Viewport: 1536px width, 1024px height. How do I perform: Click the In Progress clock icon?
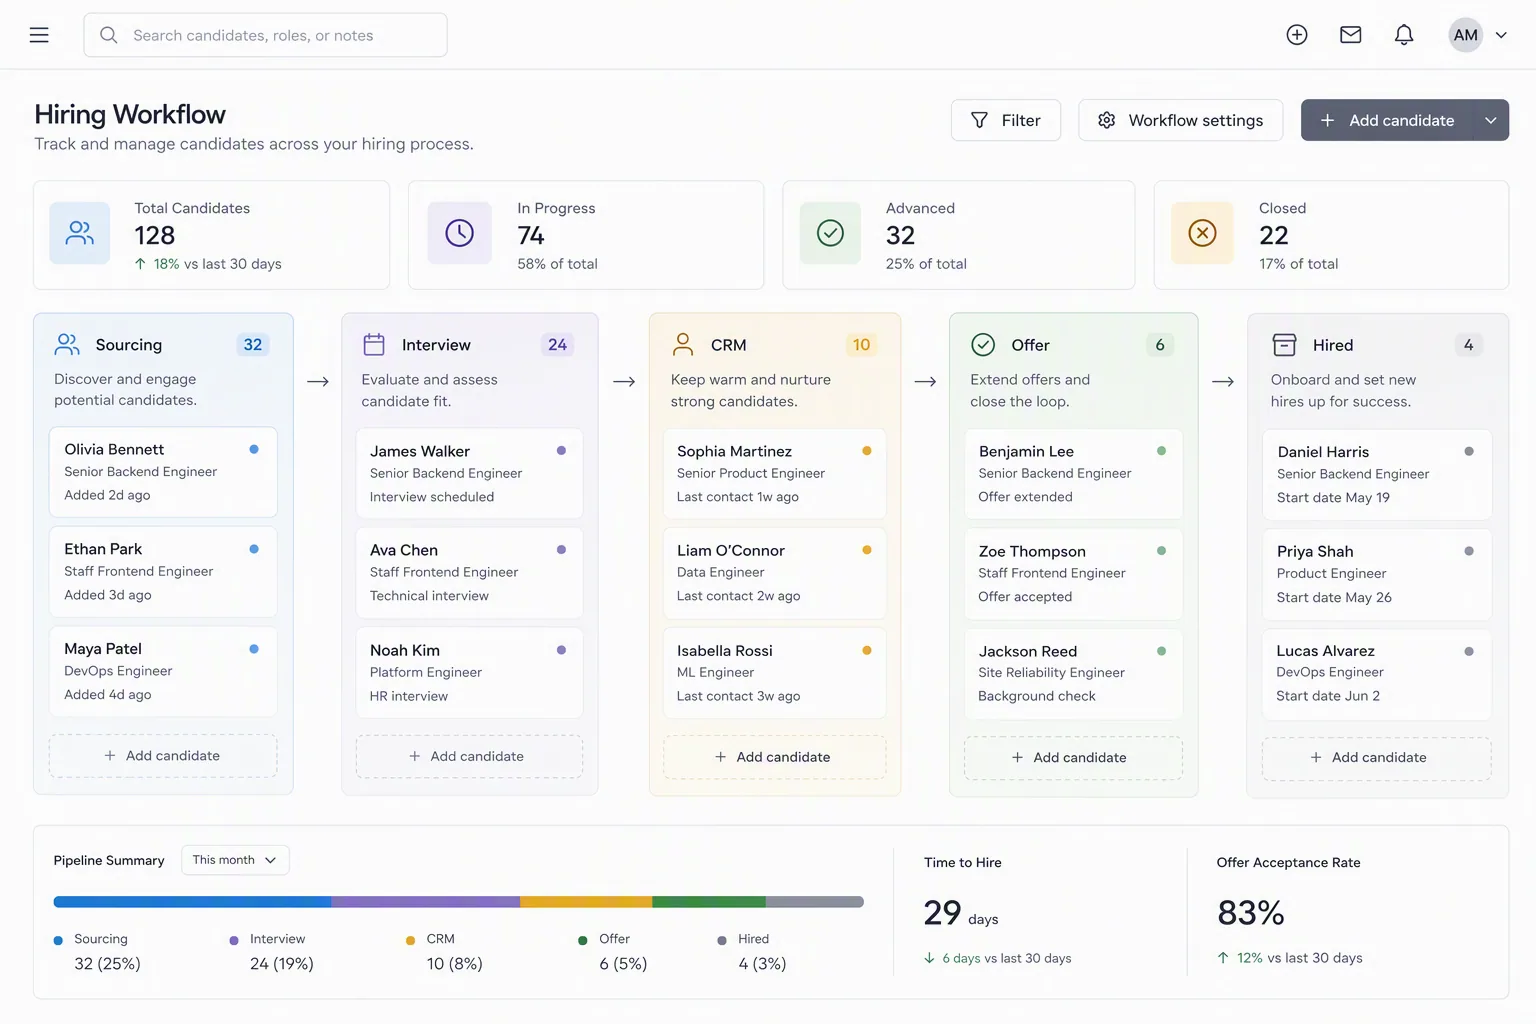(x=459, y=233)
